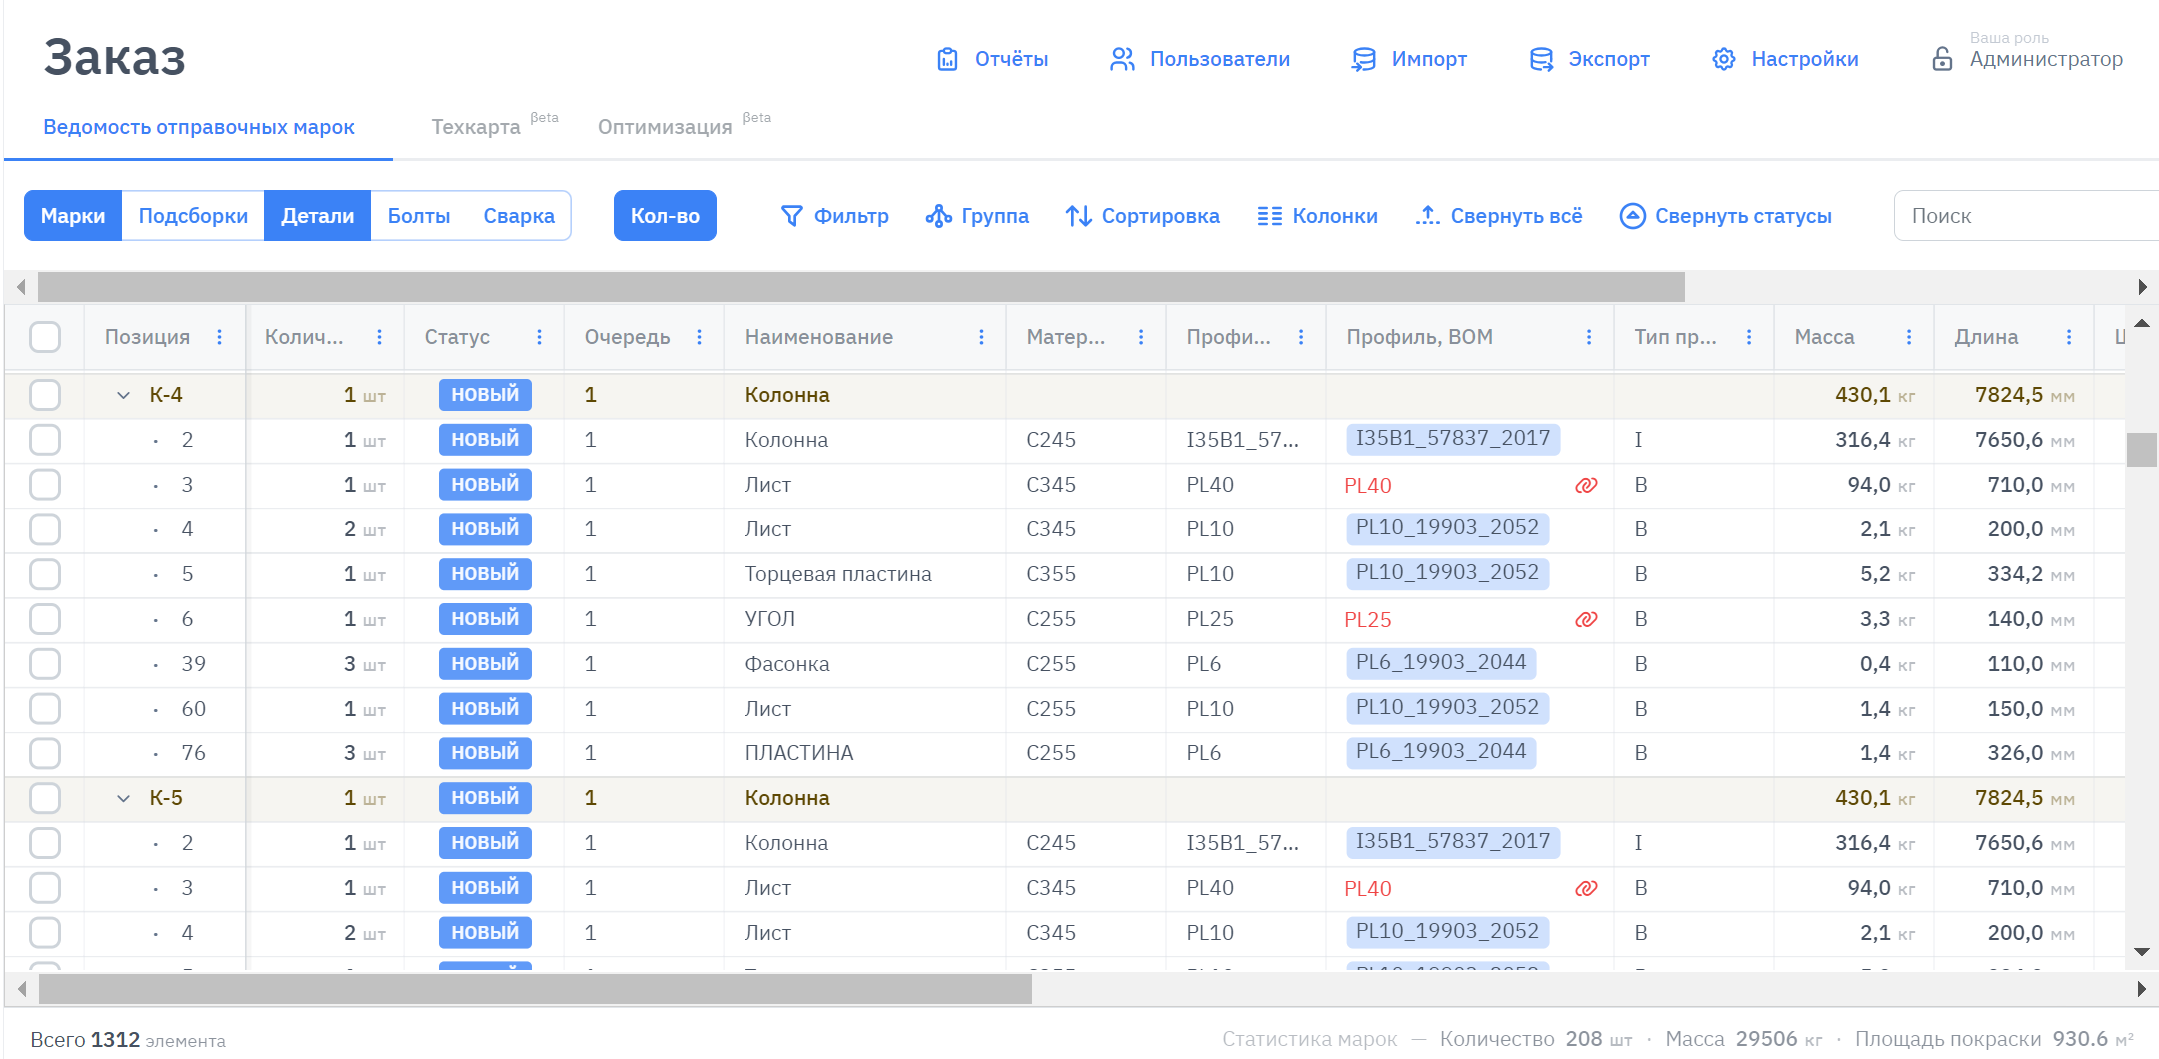Click link icon in K-5 PL40 row
The width and height of the screenshot is (2159, 1059).
pyautogui.click(x=1586, y=889)
